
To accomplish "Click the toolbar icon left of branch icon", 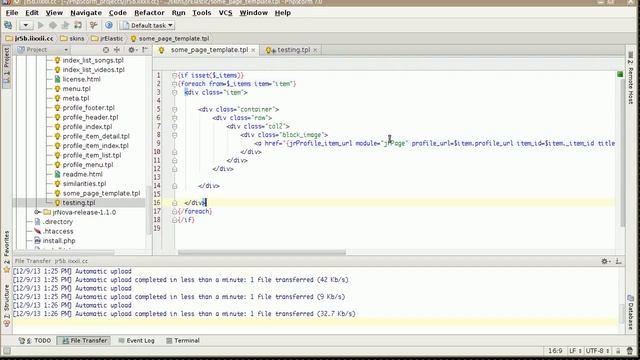I will coord(78,25).
